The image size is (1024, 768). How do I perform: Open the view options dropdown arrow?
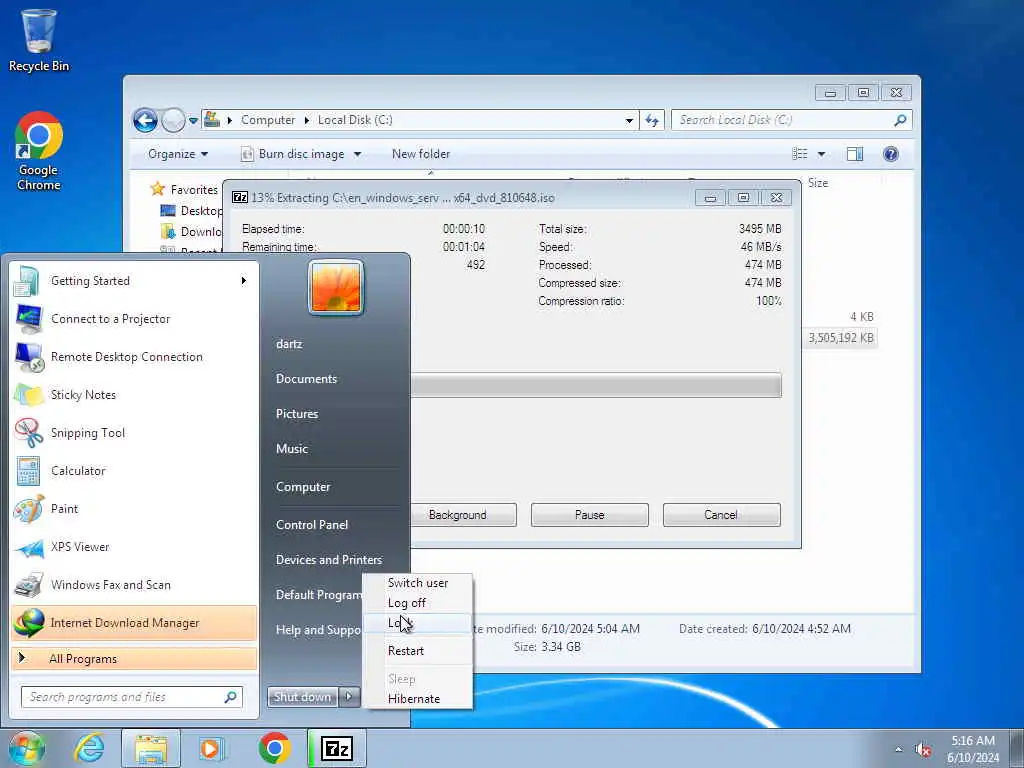coord(822,154)
